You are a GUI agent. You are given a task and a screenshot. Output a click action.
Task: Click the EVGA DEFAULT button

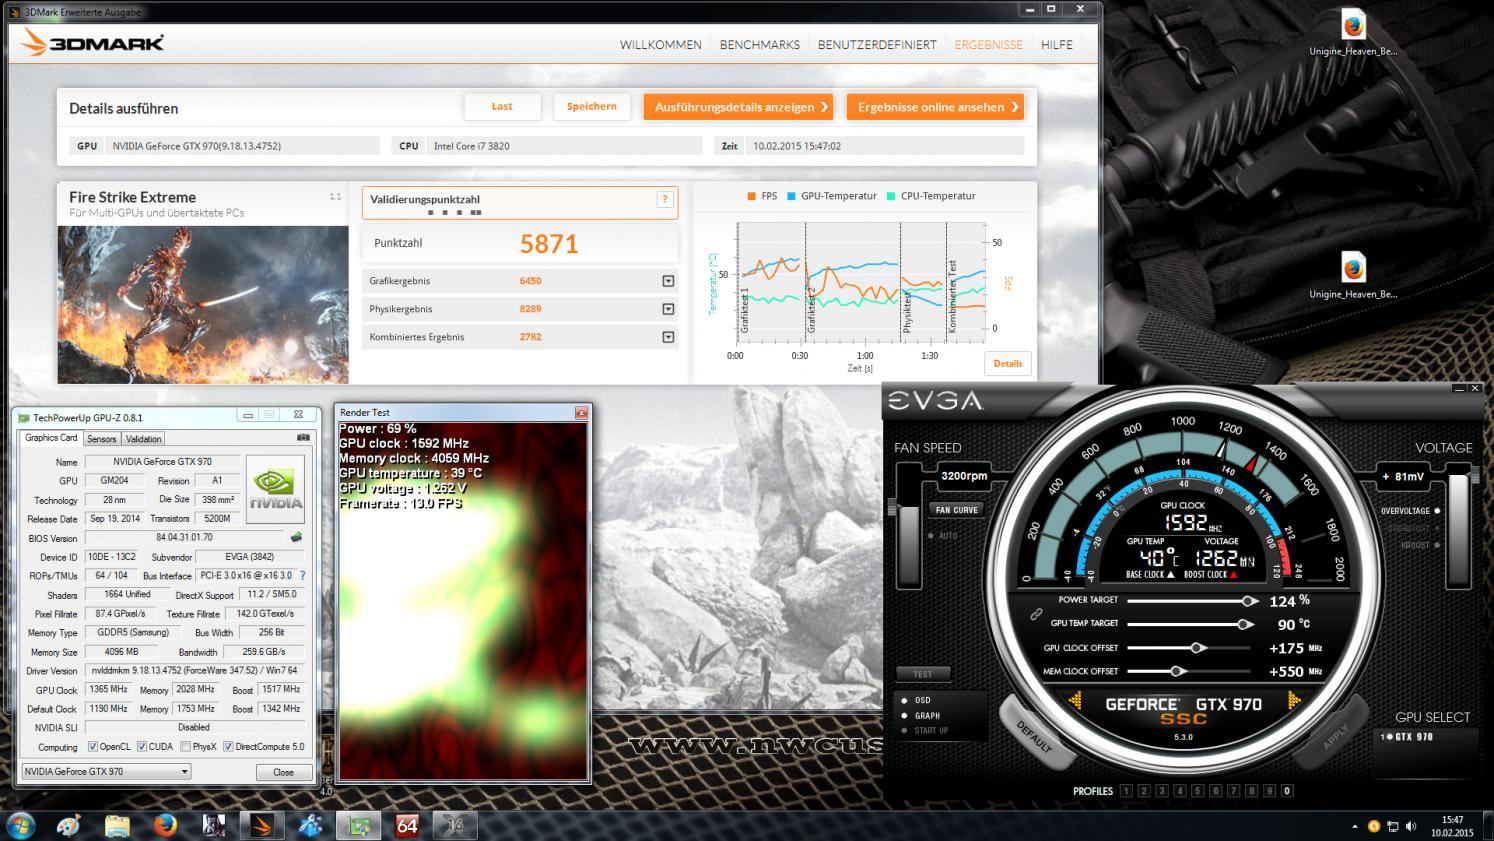tap(1034, 734)
